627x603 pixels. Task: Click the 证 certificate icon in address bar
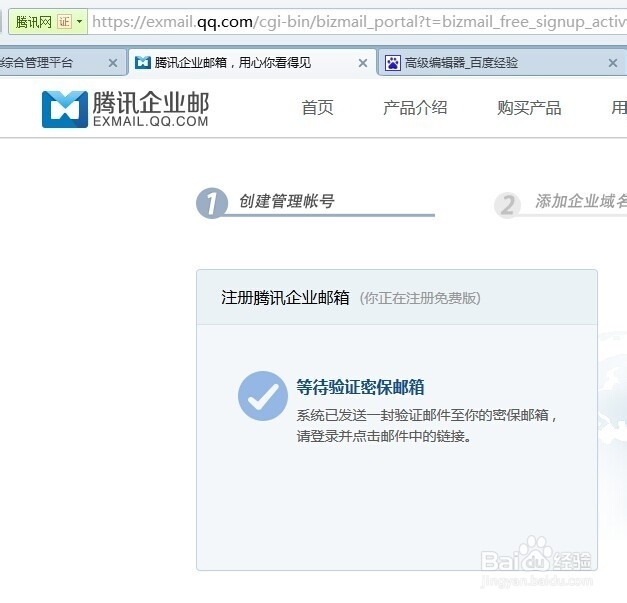point(64,21)
